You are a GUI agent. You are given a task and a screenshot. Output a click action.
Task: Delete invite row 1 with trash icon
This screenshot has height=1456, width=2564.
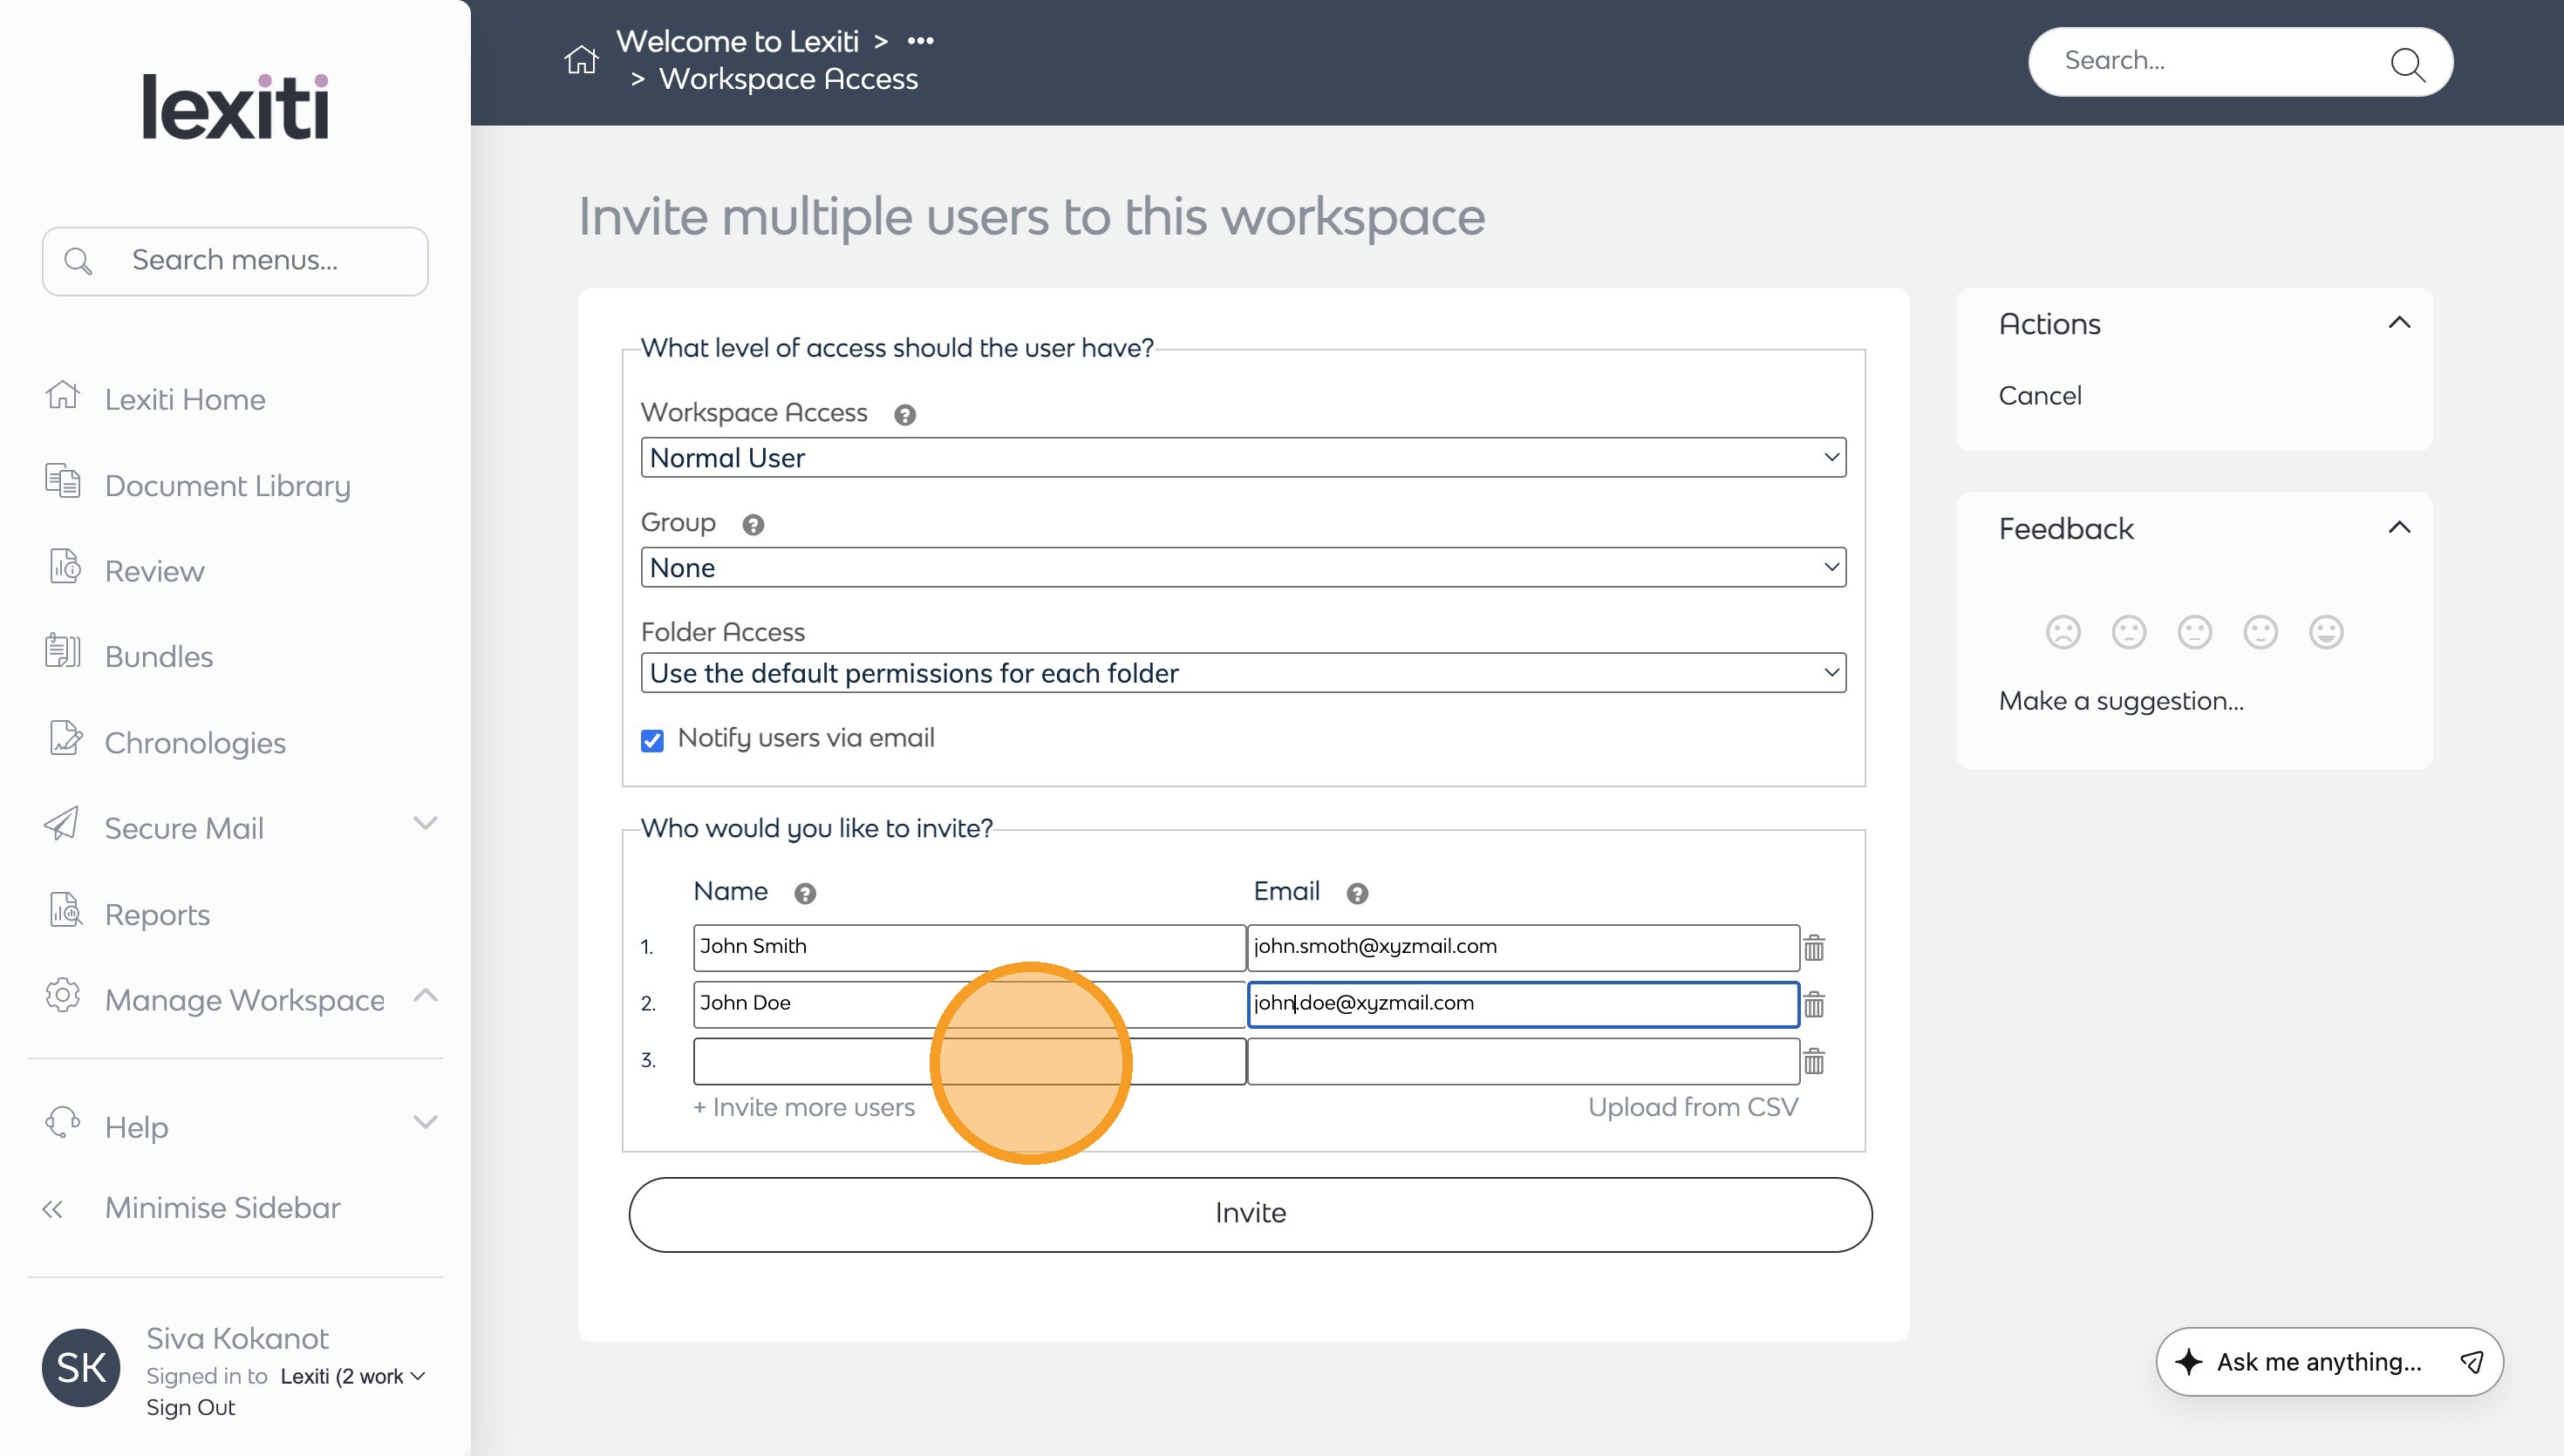[x=1814, y=947]
